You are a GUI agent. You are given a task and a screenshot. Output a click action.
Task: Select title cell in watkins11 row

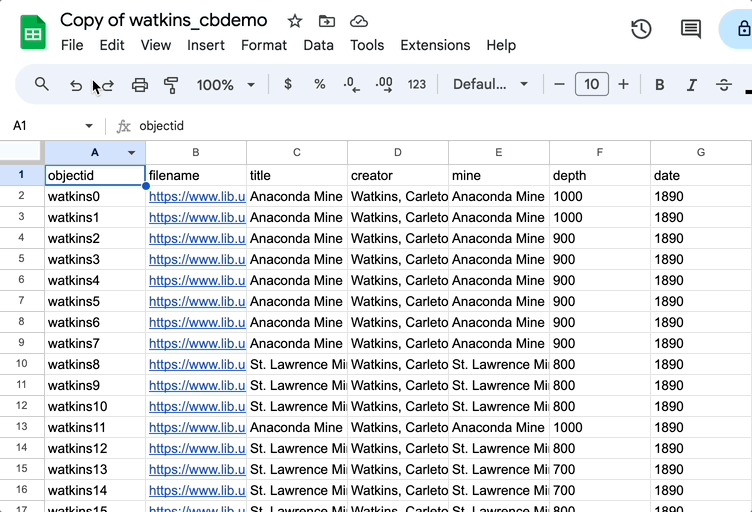coord(296,428)
